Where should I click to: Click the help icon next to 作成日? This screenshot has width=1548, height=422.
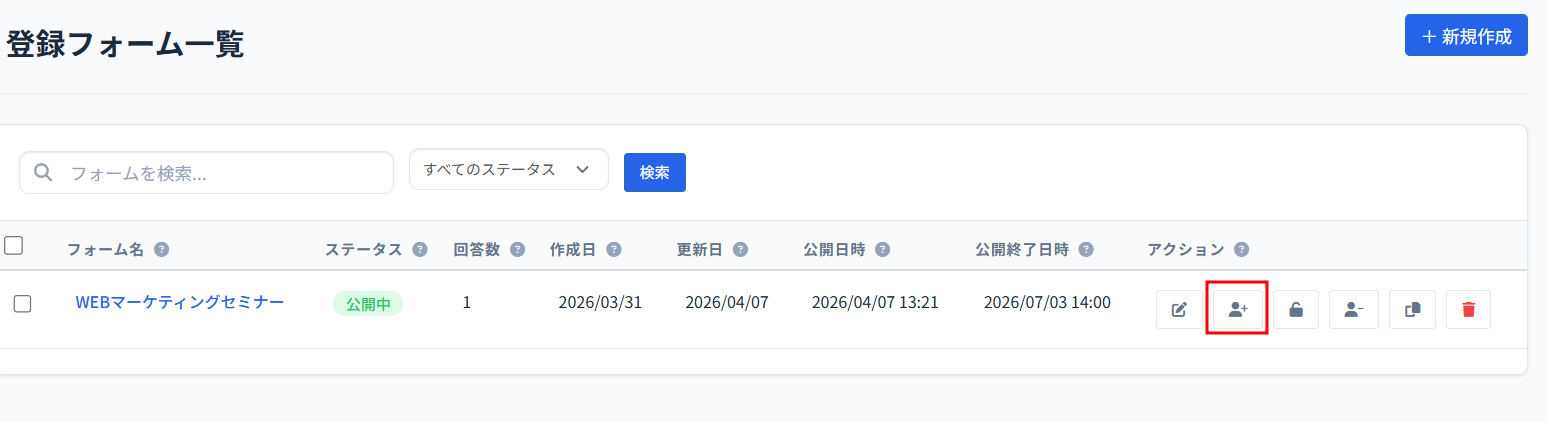tap(614, 250)
